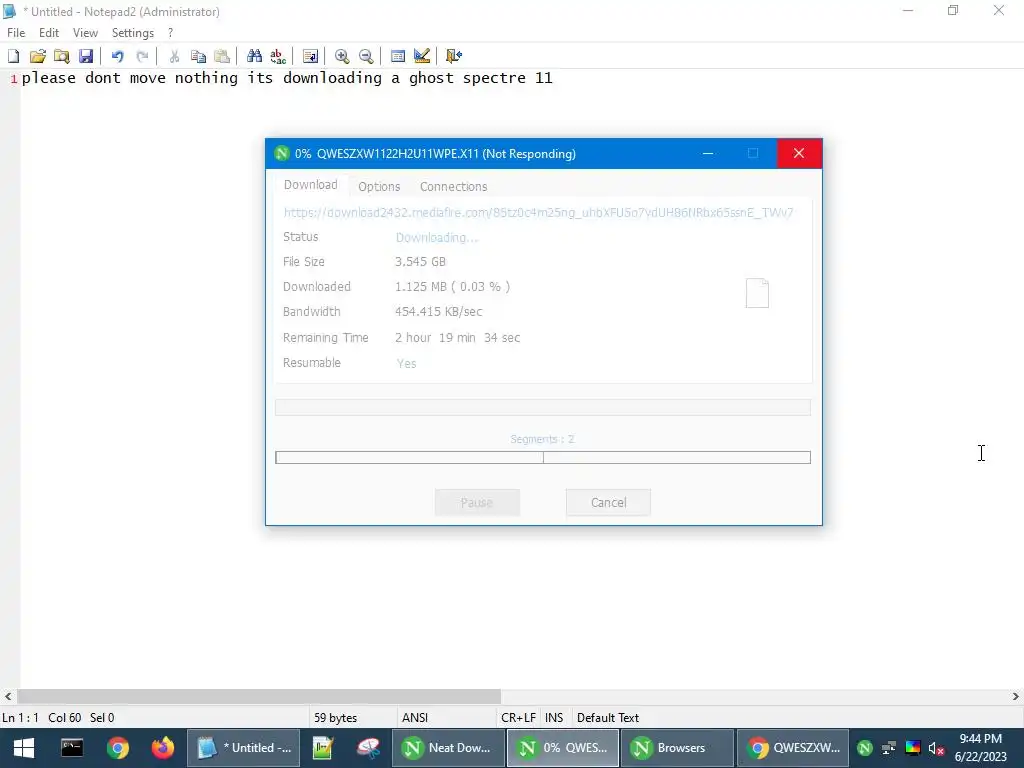This screenshot has height=768, width=1024.
Task: Click the segments progress bar
Action: coord(543,457)
